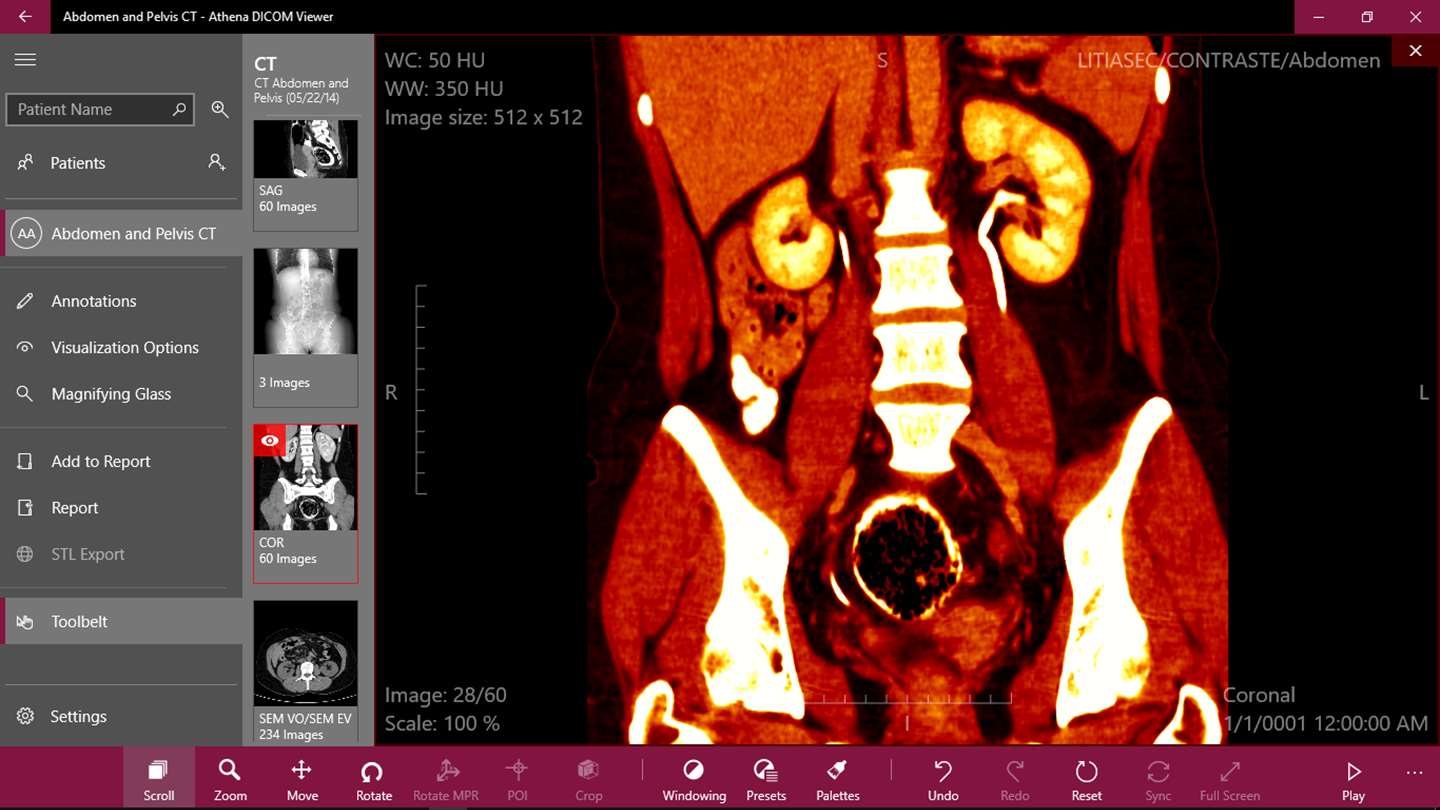Open the hamburger navigation menu

(25, 60)
